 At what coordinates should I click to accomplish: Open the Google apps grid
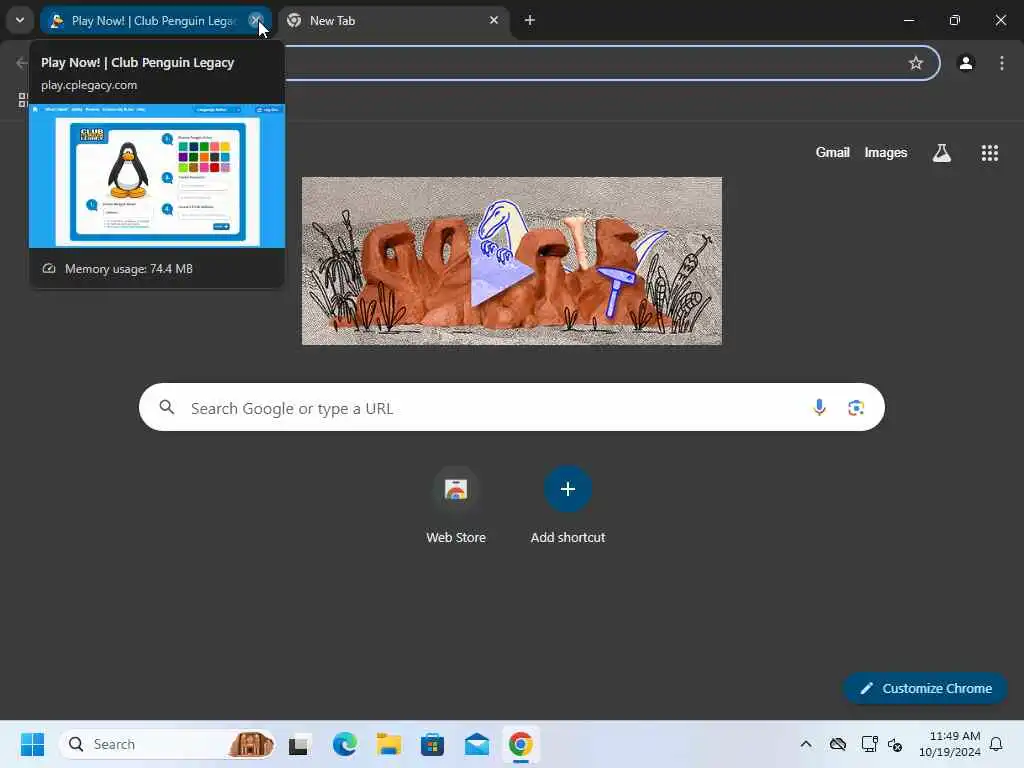[x=989, y=153]
